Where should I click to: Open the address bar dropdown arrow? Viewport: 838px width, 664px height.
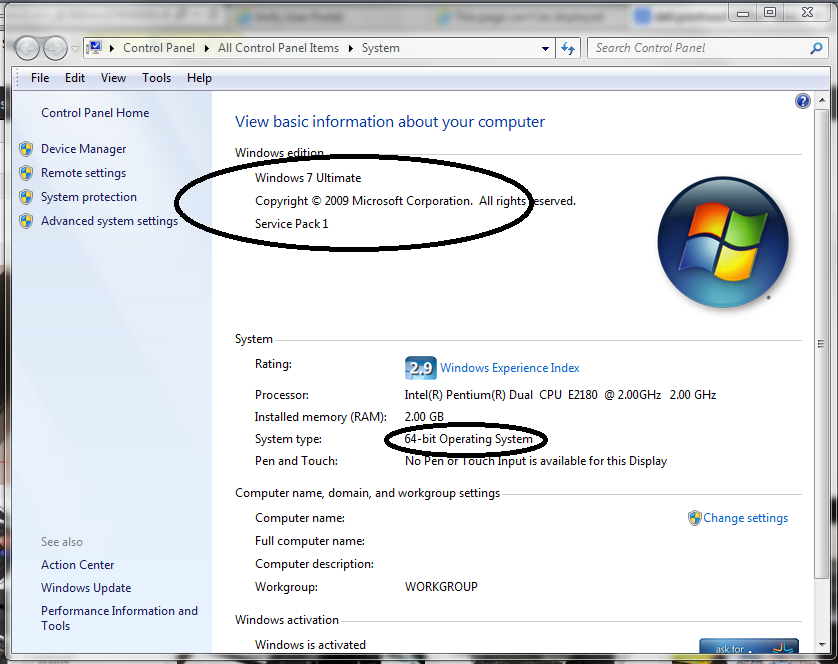point(545,47)
